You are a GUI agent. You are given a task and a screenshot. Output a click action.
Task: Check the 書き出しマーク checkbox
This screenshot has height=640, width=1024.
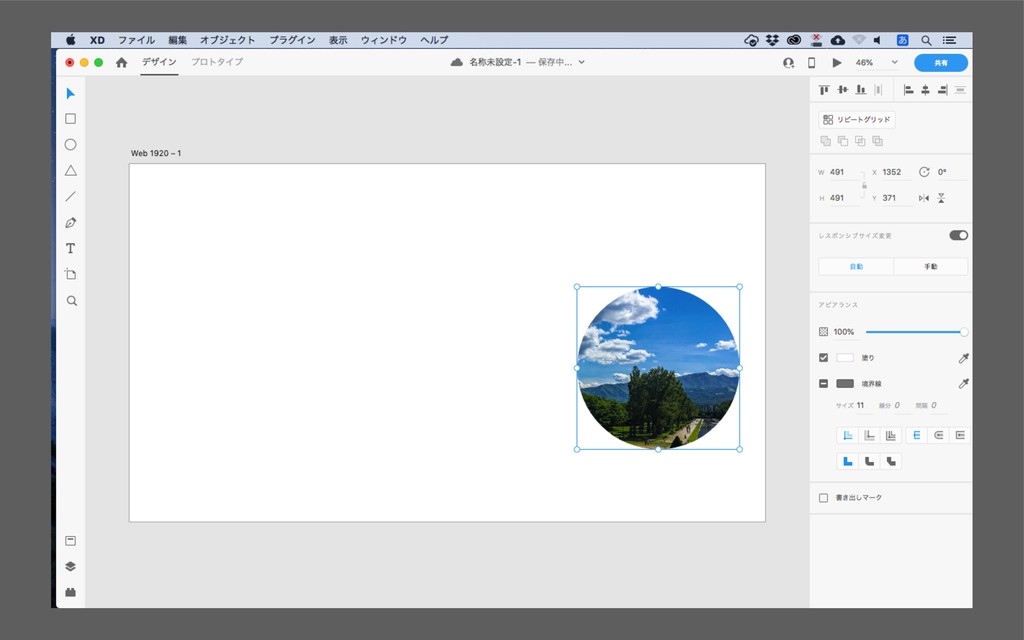click(824, 498)
